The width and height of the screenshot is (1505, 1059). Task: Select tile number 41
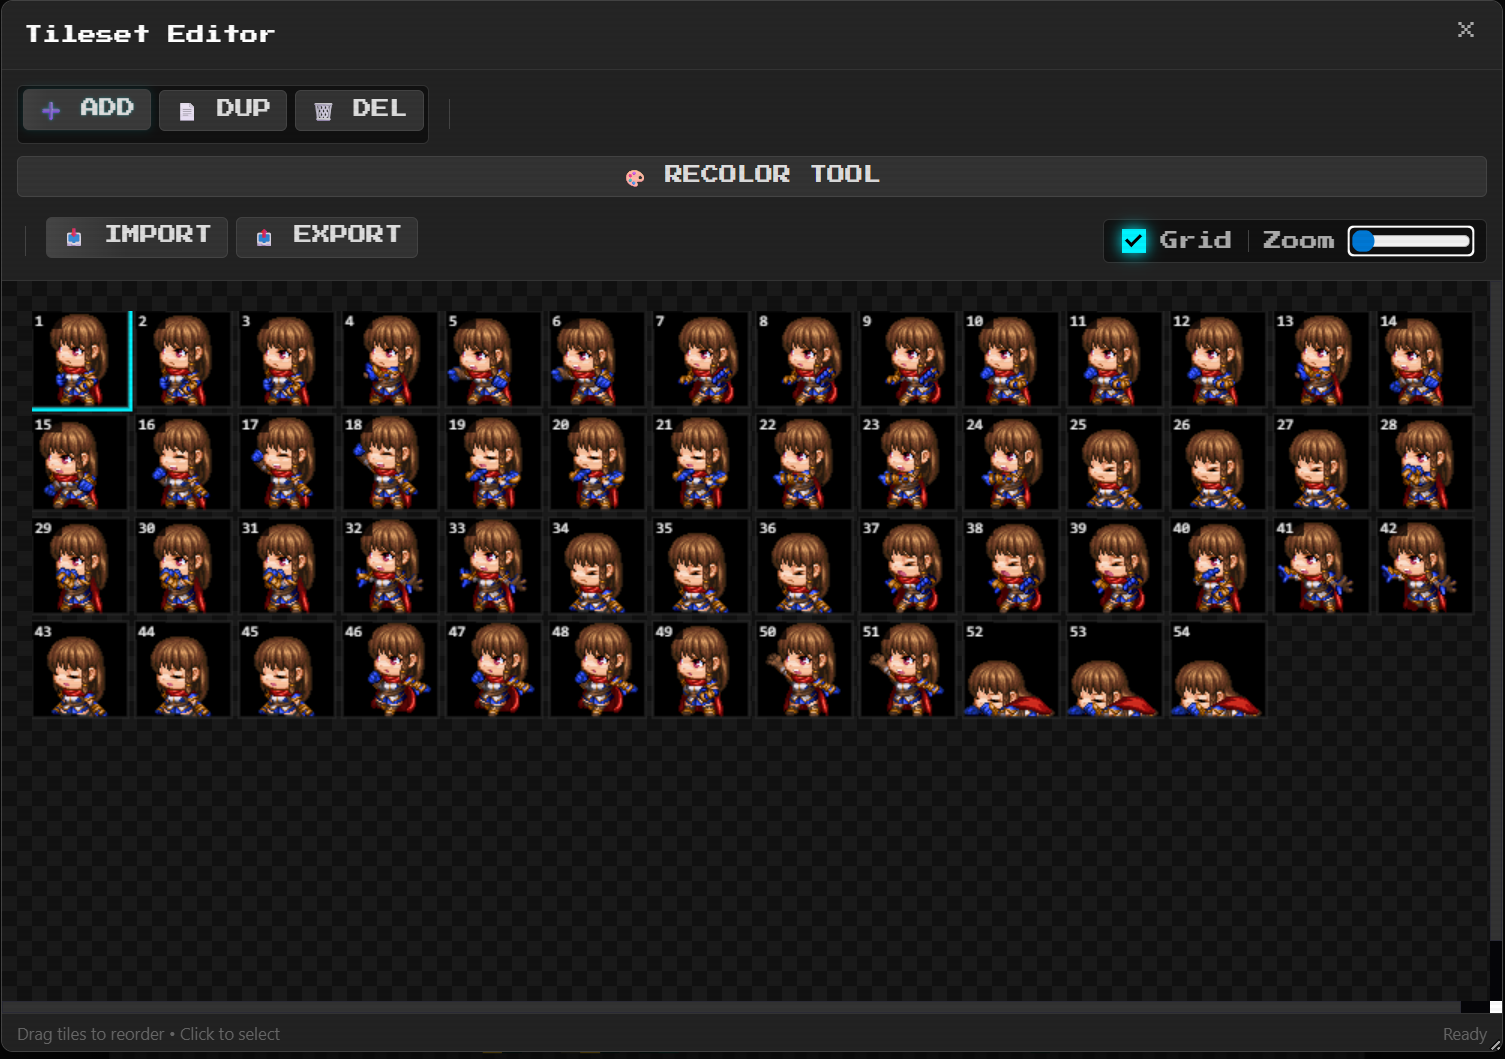[x=1322, y=567]
